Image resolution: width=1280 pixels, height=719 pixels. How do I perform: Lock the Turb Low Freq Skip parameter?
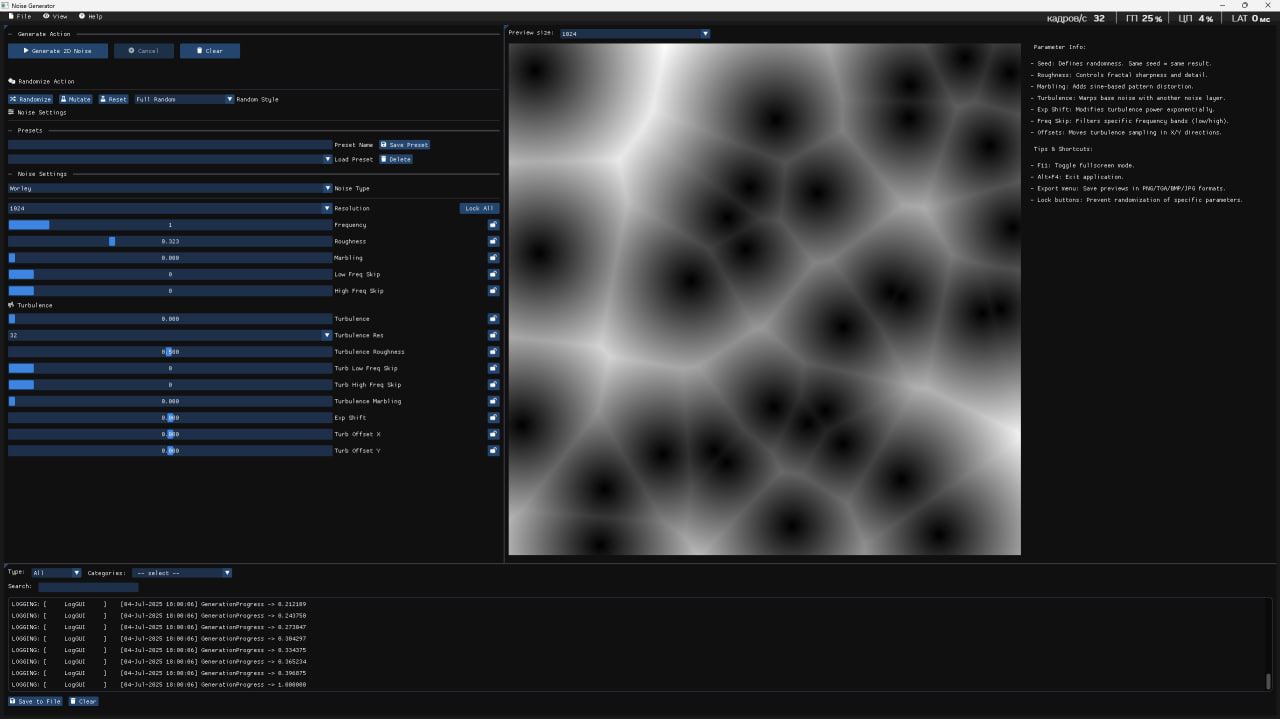(x=493, y=368)
